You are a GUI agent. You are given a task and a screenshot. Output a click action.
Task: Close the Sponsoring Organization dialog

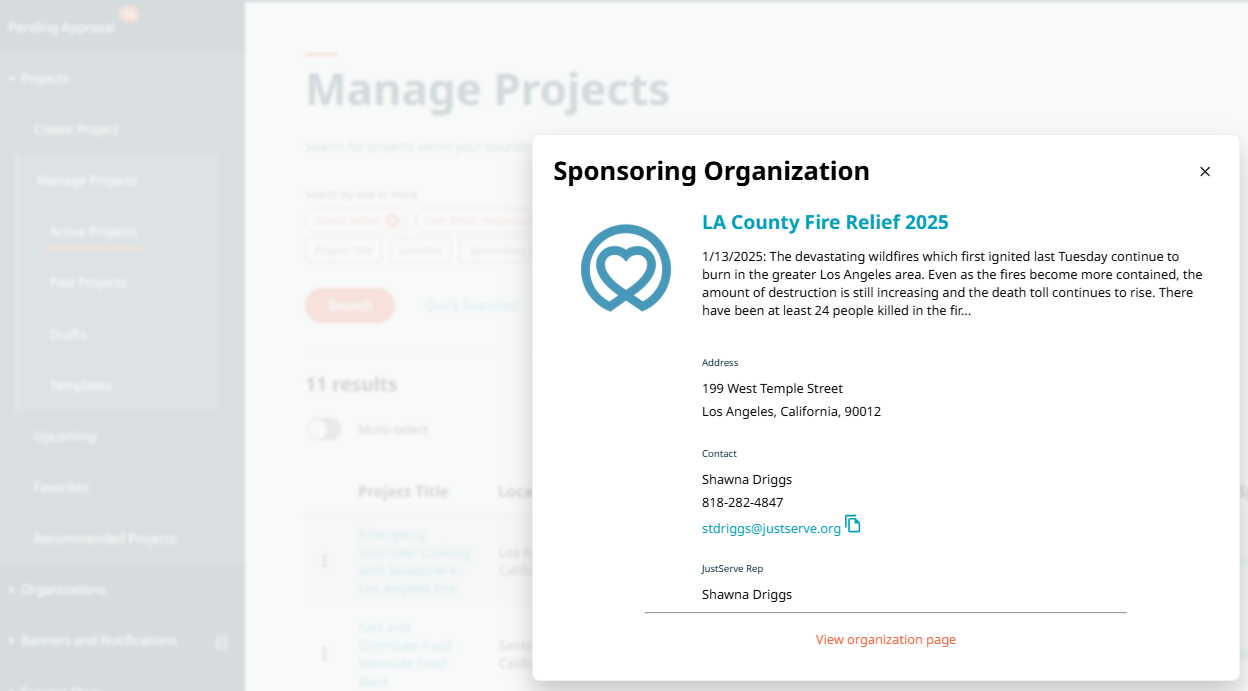1205,172
